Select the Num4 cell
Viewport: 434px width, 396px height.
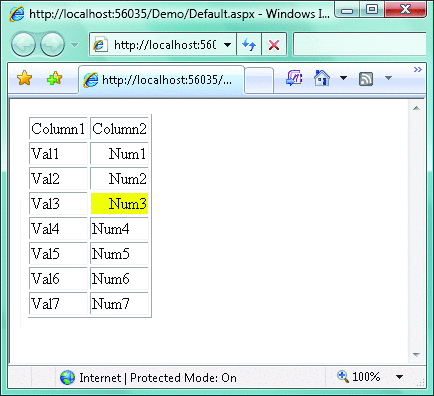[x=119, y=228]
